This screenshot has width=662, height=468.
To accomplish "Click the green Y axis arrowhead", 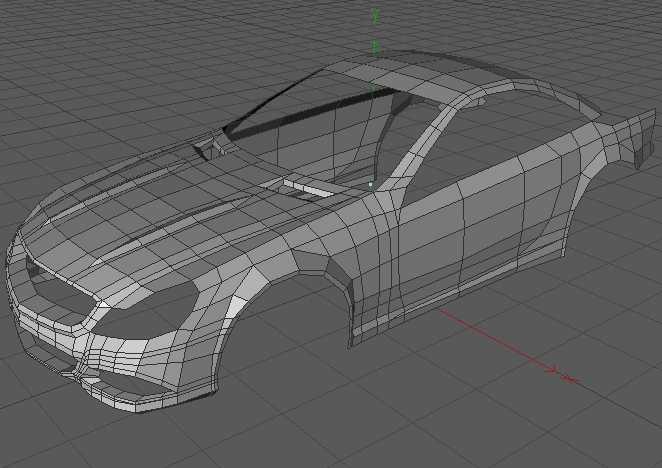I will click(x=374, y=46).
